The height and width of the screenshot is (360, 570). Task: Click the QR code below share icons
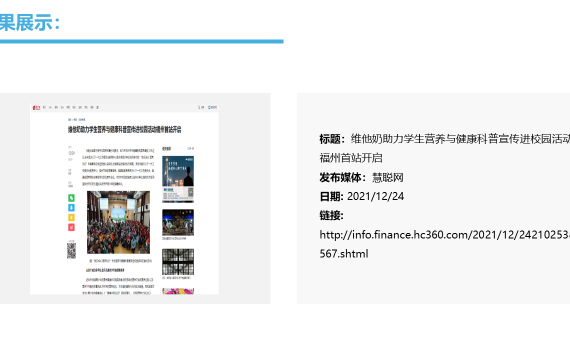pos(71,251)
